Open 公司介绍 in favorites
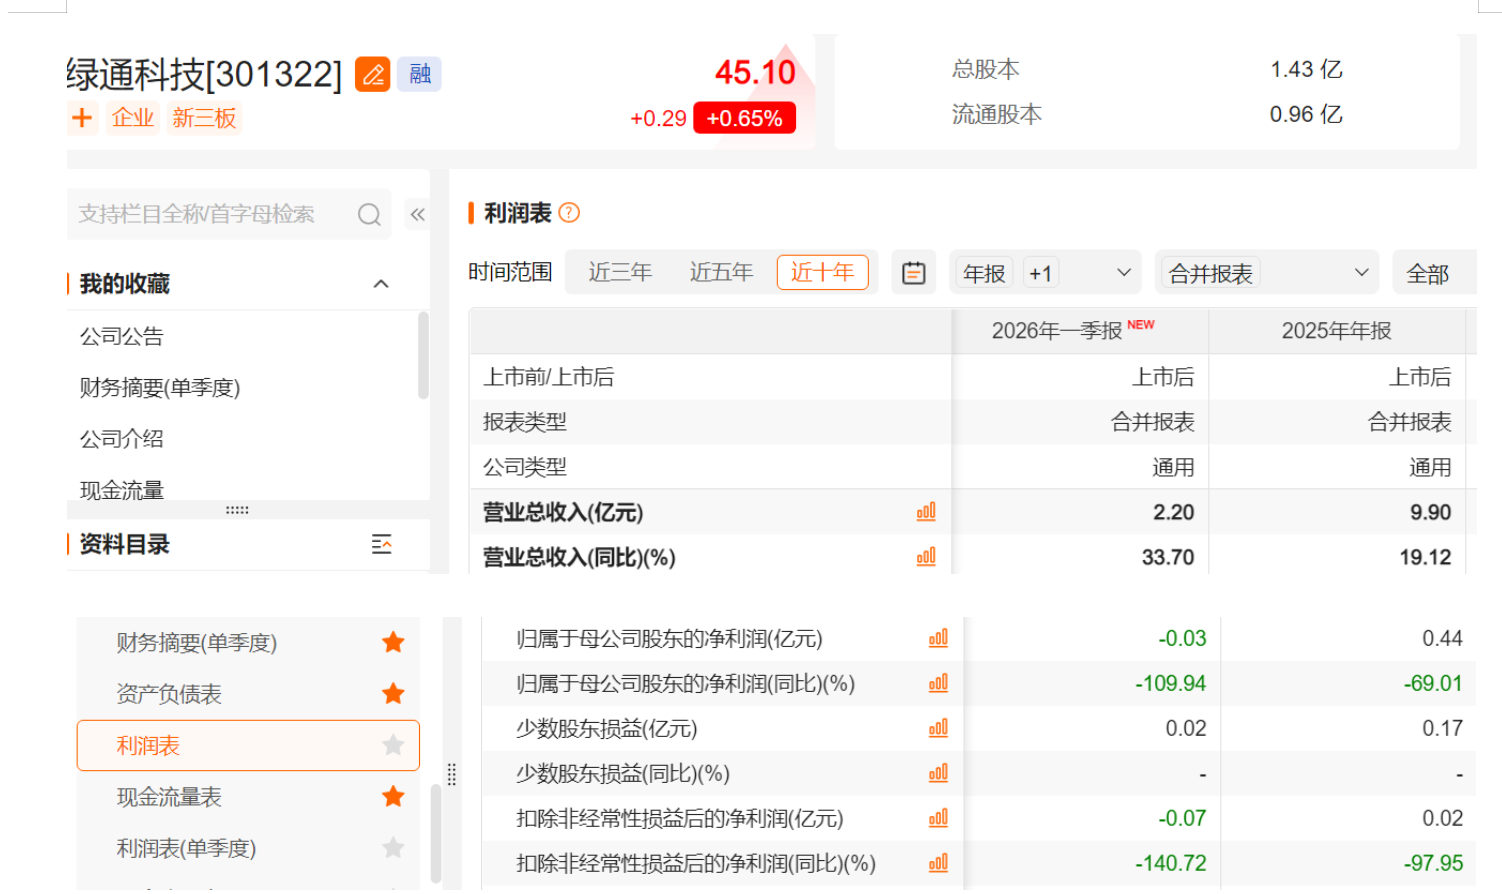 (x=122, y=439)
